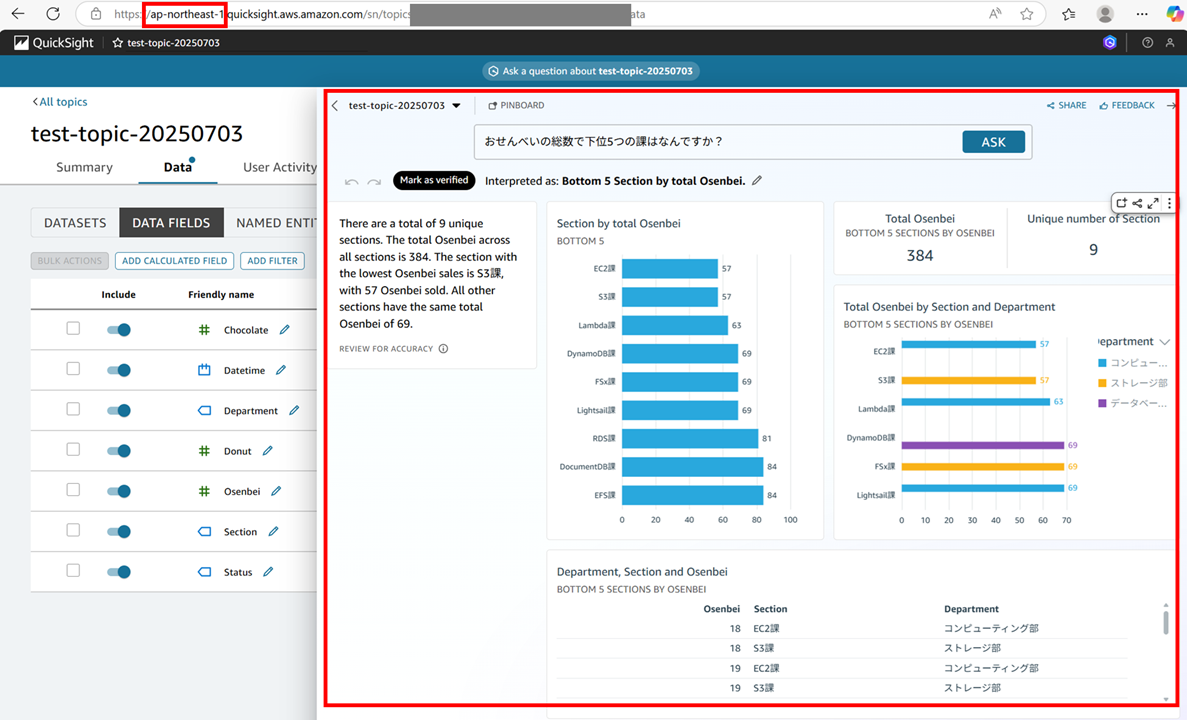Edit the Department friendly name pencil
Viewport: 1187px width, 720px height.
pyautogui.click(x=294, y=410)
